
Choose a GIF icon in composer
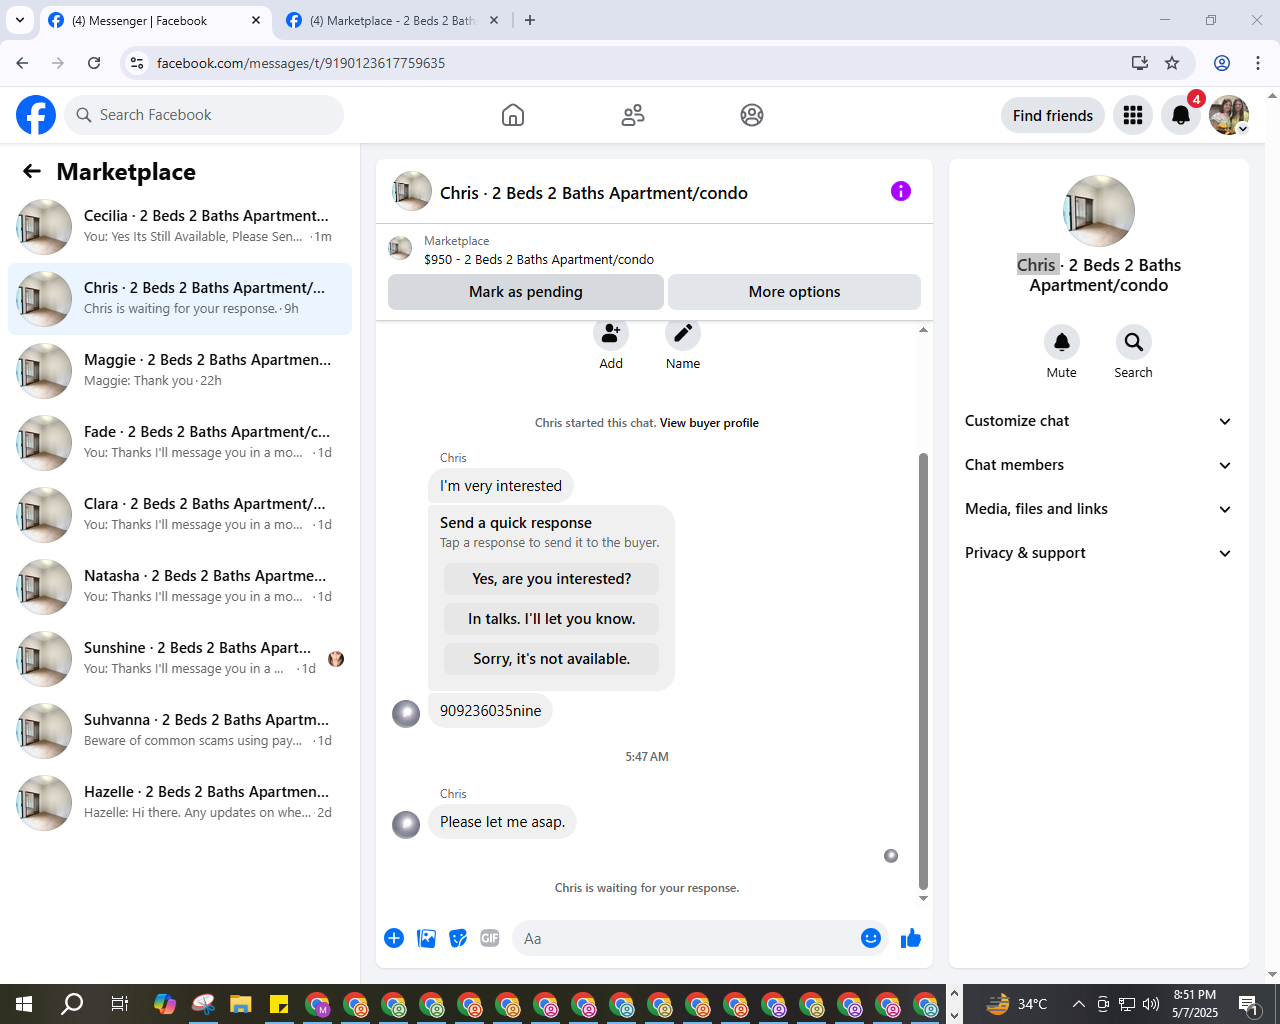[x=489, y=938]
